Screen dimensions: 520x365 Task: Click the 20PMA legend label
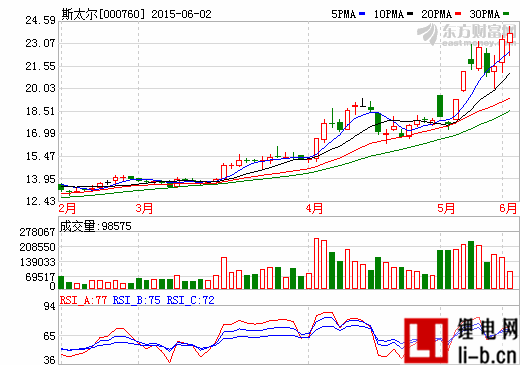[x=437, y=14]
